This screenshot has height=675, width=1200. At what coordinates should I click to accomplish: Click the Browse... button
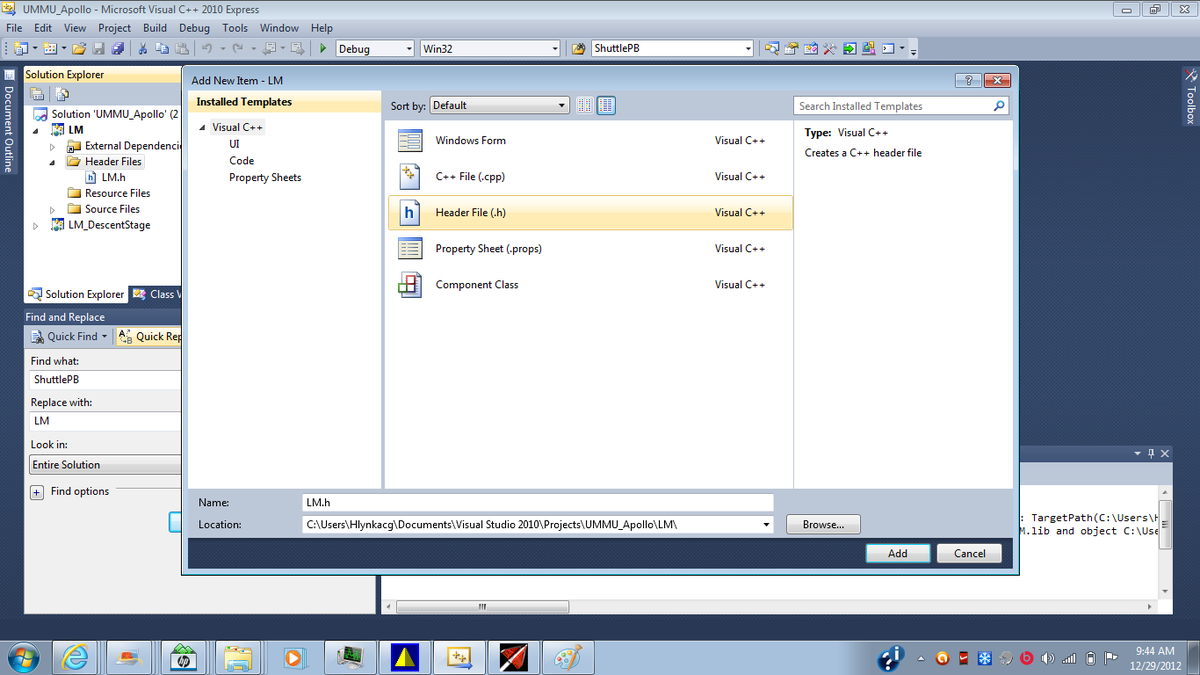click(823, 524)
